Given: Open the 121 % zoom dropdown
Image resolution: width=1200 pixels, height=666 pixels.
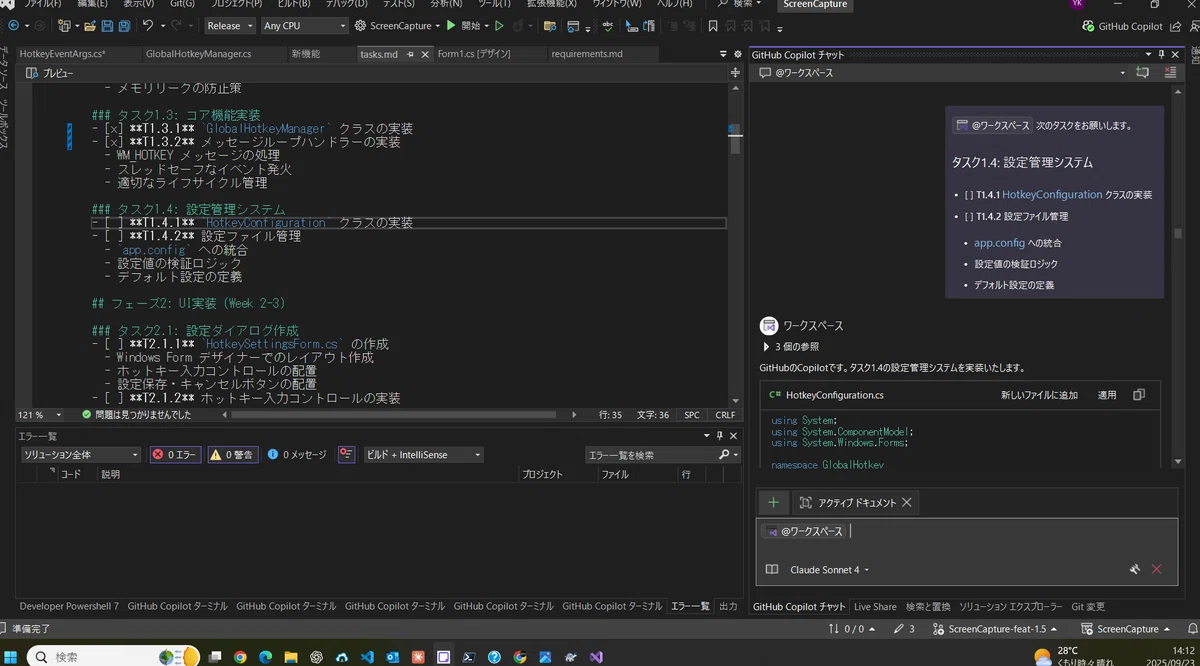Looking at the screenshot, I should (x=39, y=414).
